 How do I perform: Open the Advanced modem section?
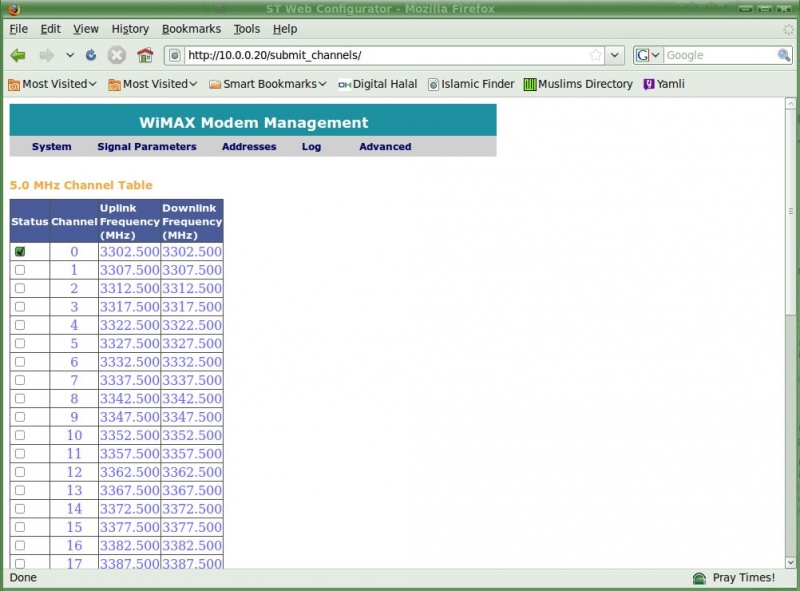click(385, 147)
